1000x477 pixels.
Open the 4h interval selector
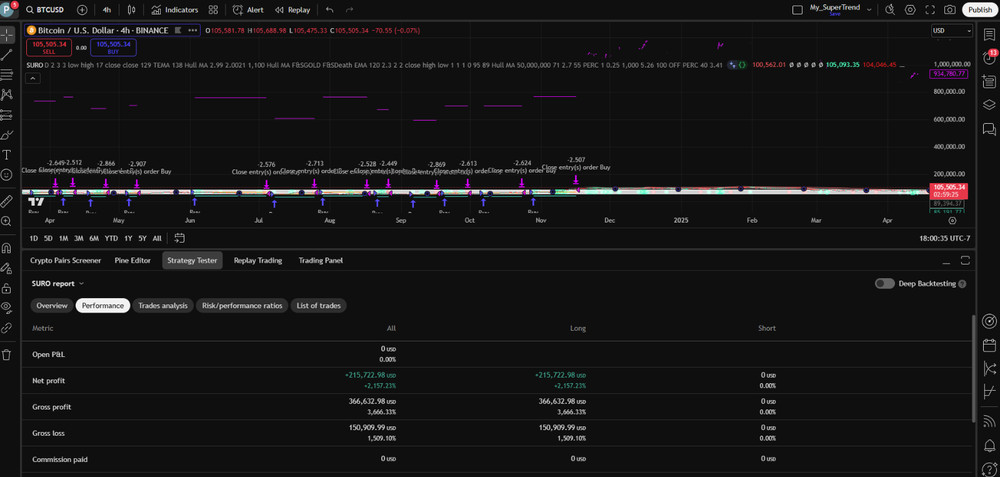(107, 10)
